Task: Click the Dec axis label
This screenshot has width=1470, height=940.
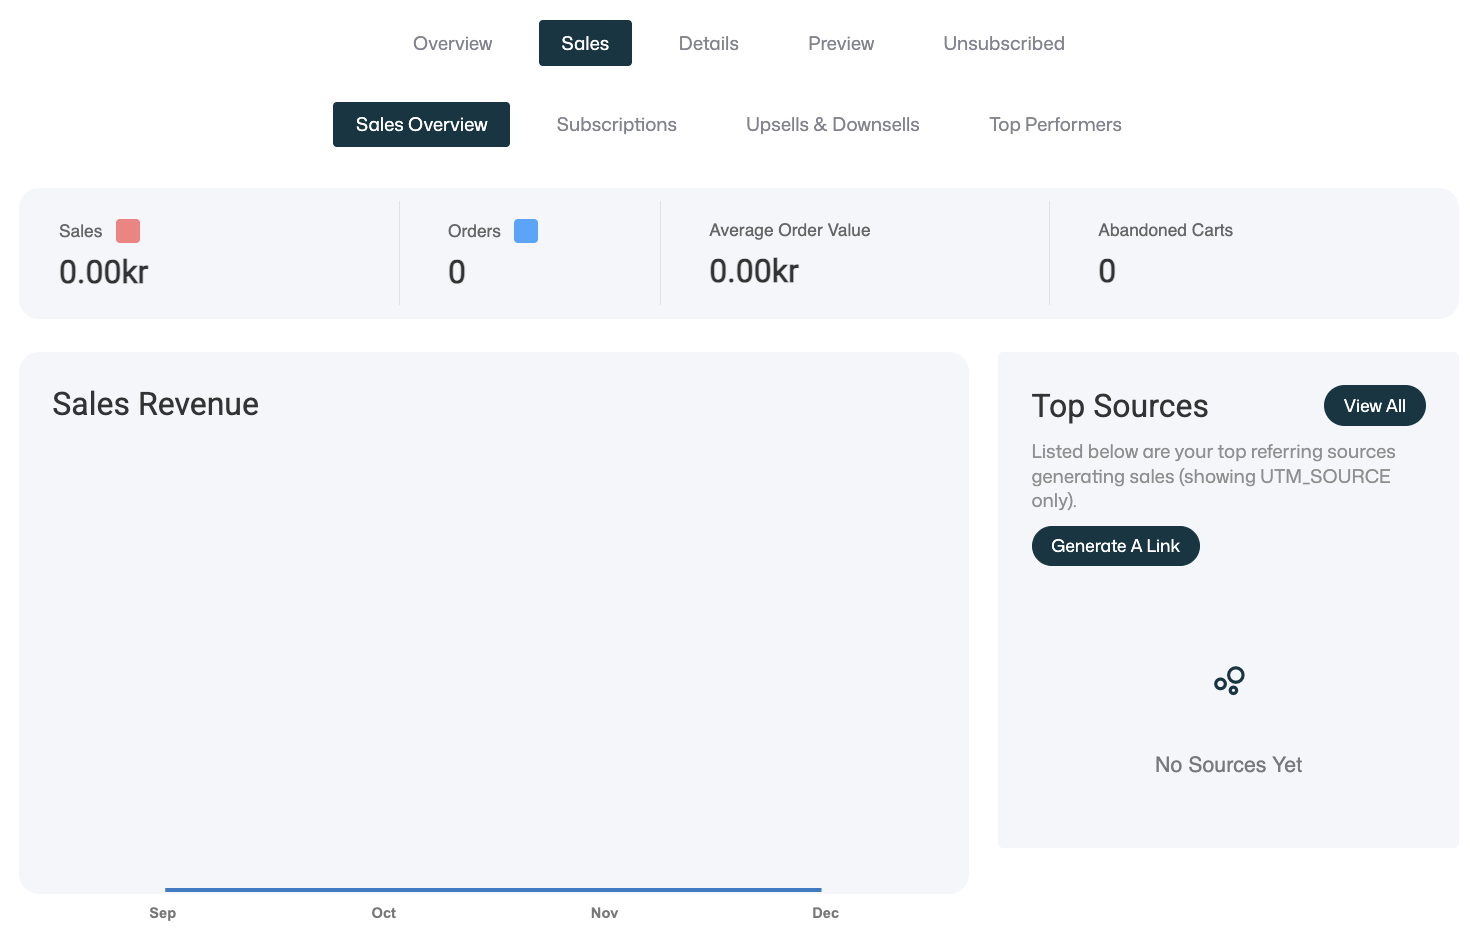Action: coord(825,913)
